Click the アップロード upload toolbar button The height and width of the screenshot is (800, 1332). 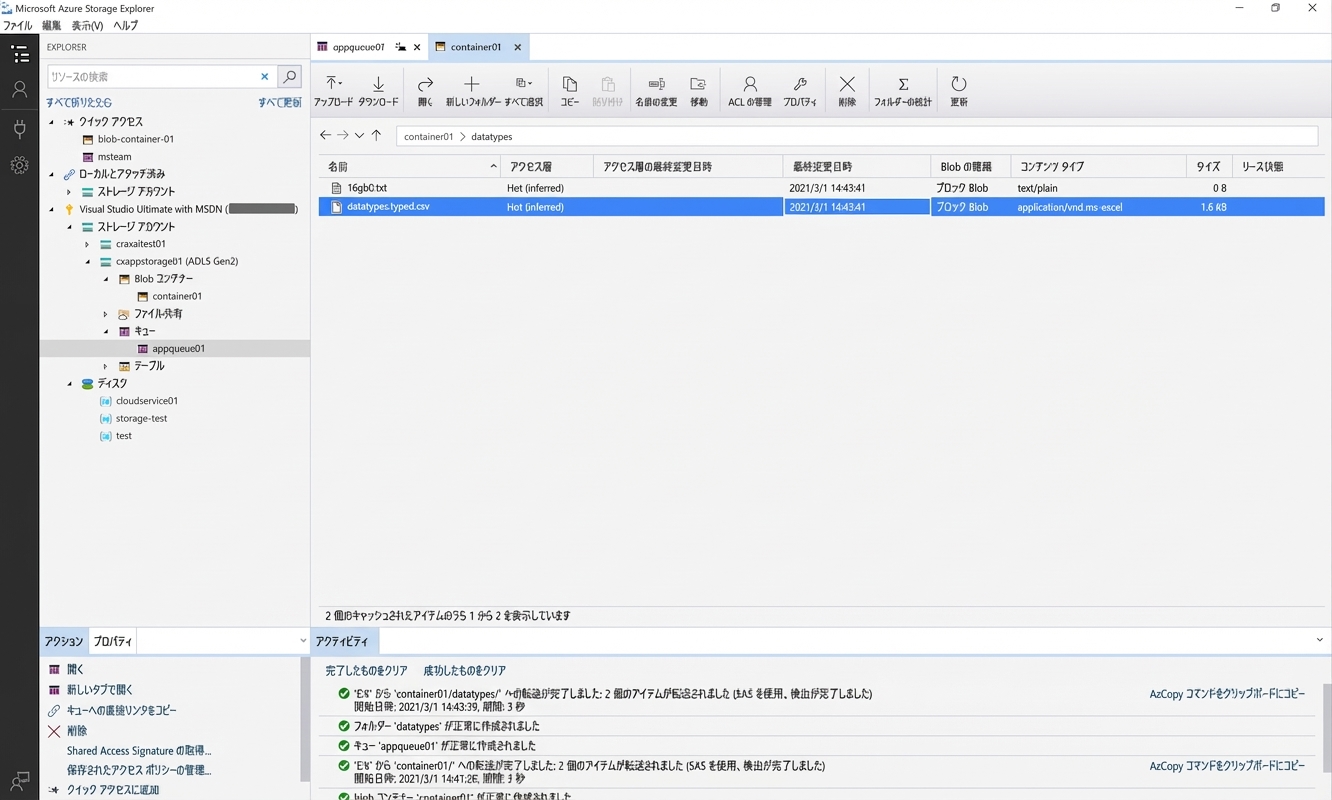pos(333,91)
